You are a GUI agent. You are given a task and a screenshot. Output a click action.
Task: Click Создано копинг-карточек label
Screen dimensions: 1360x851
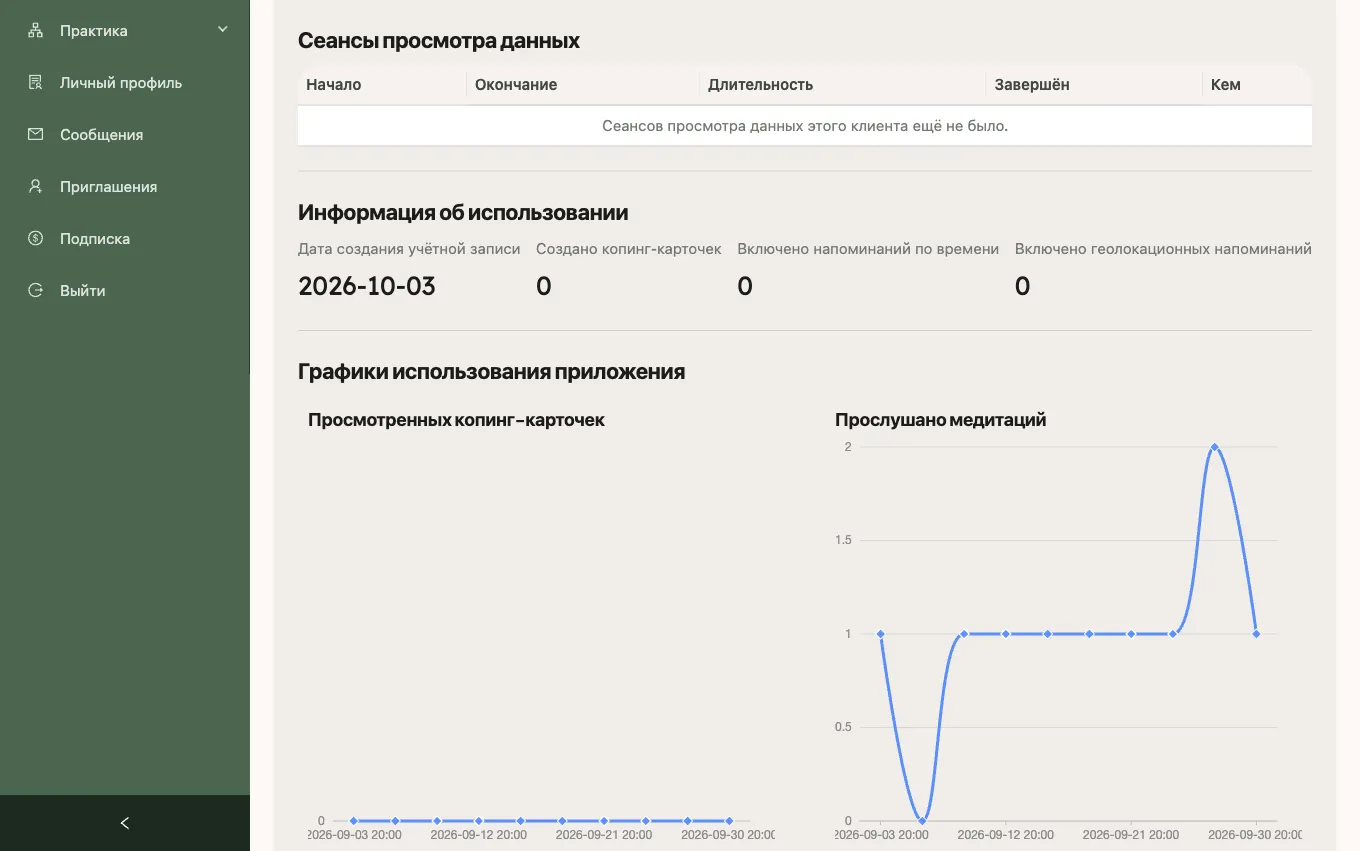tap(629, 249)
